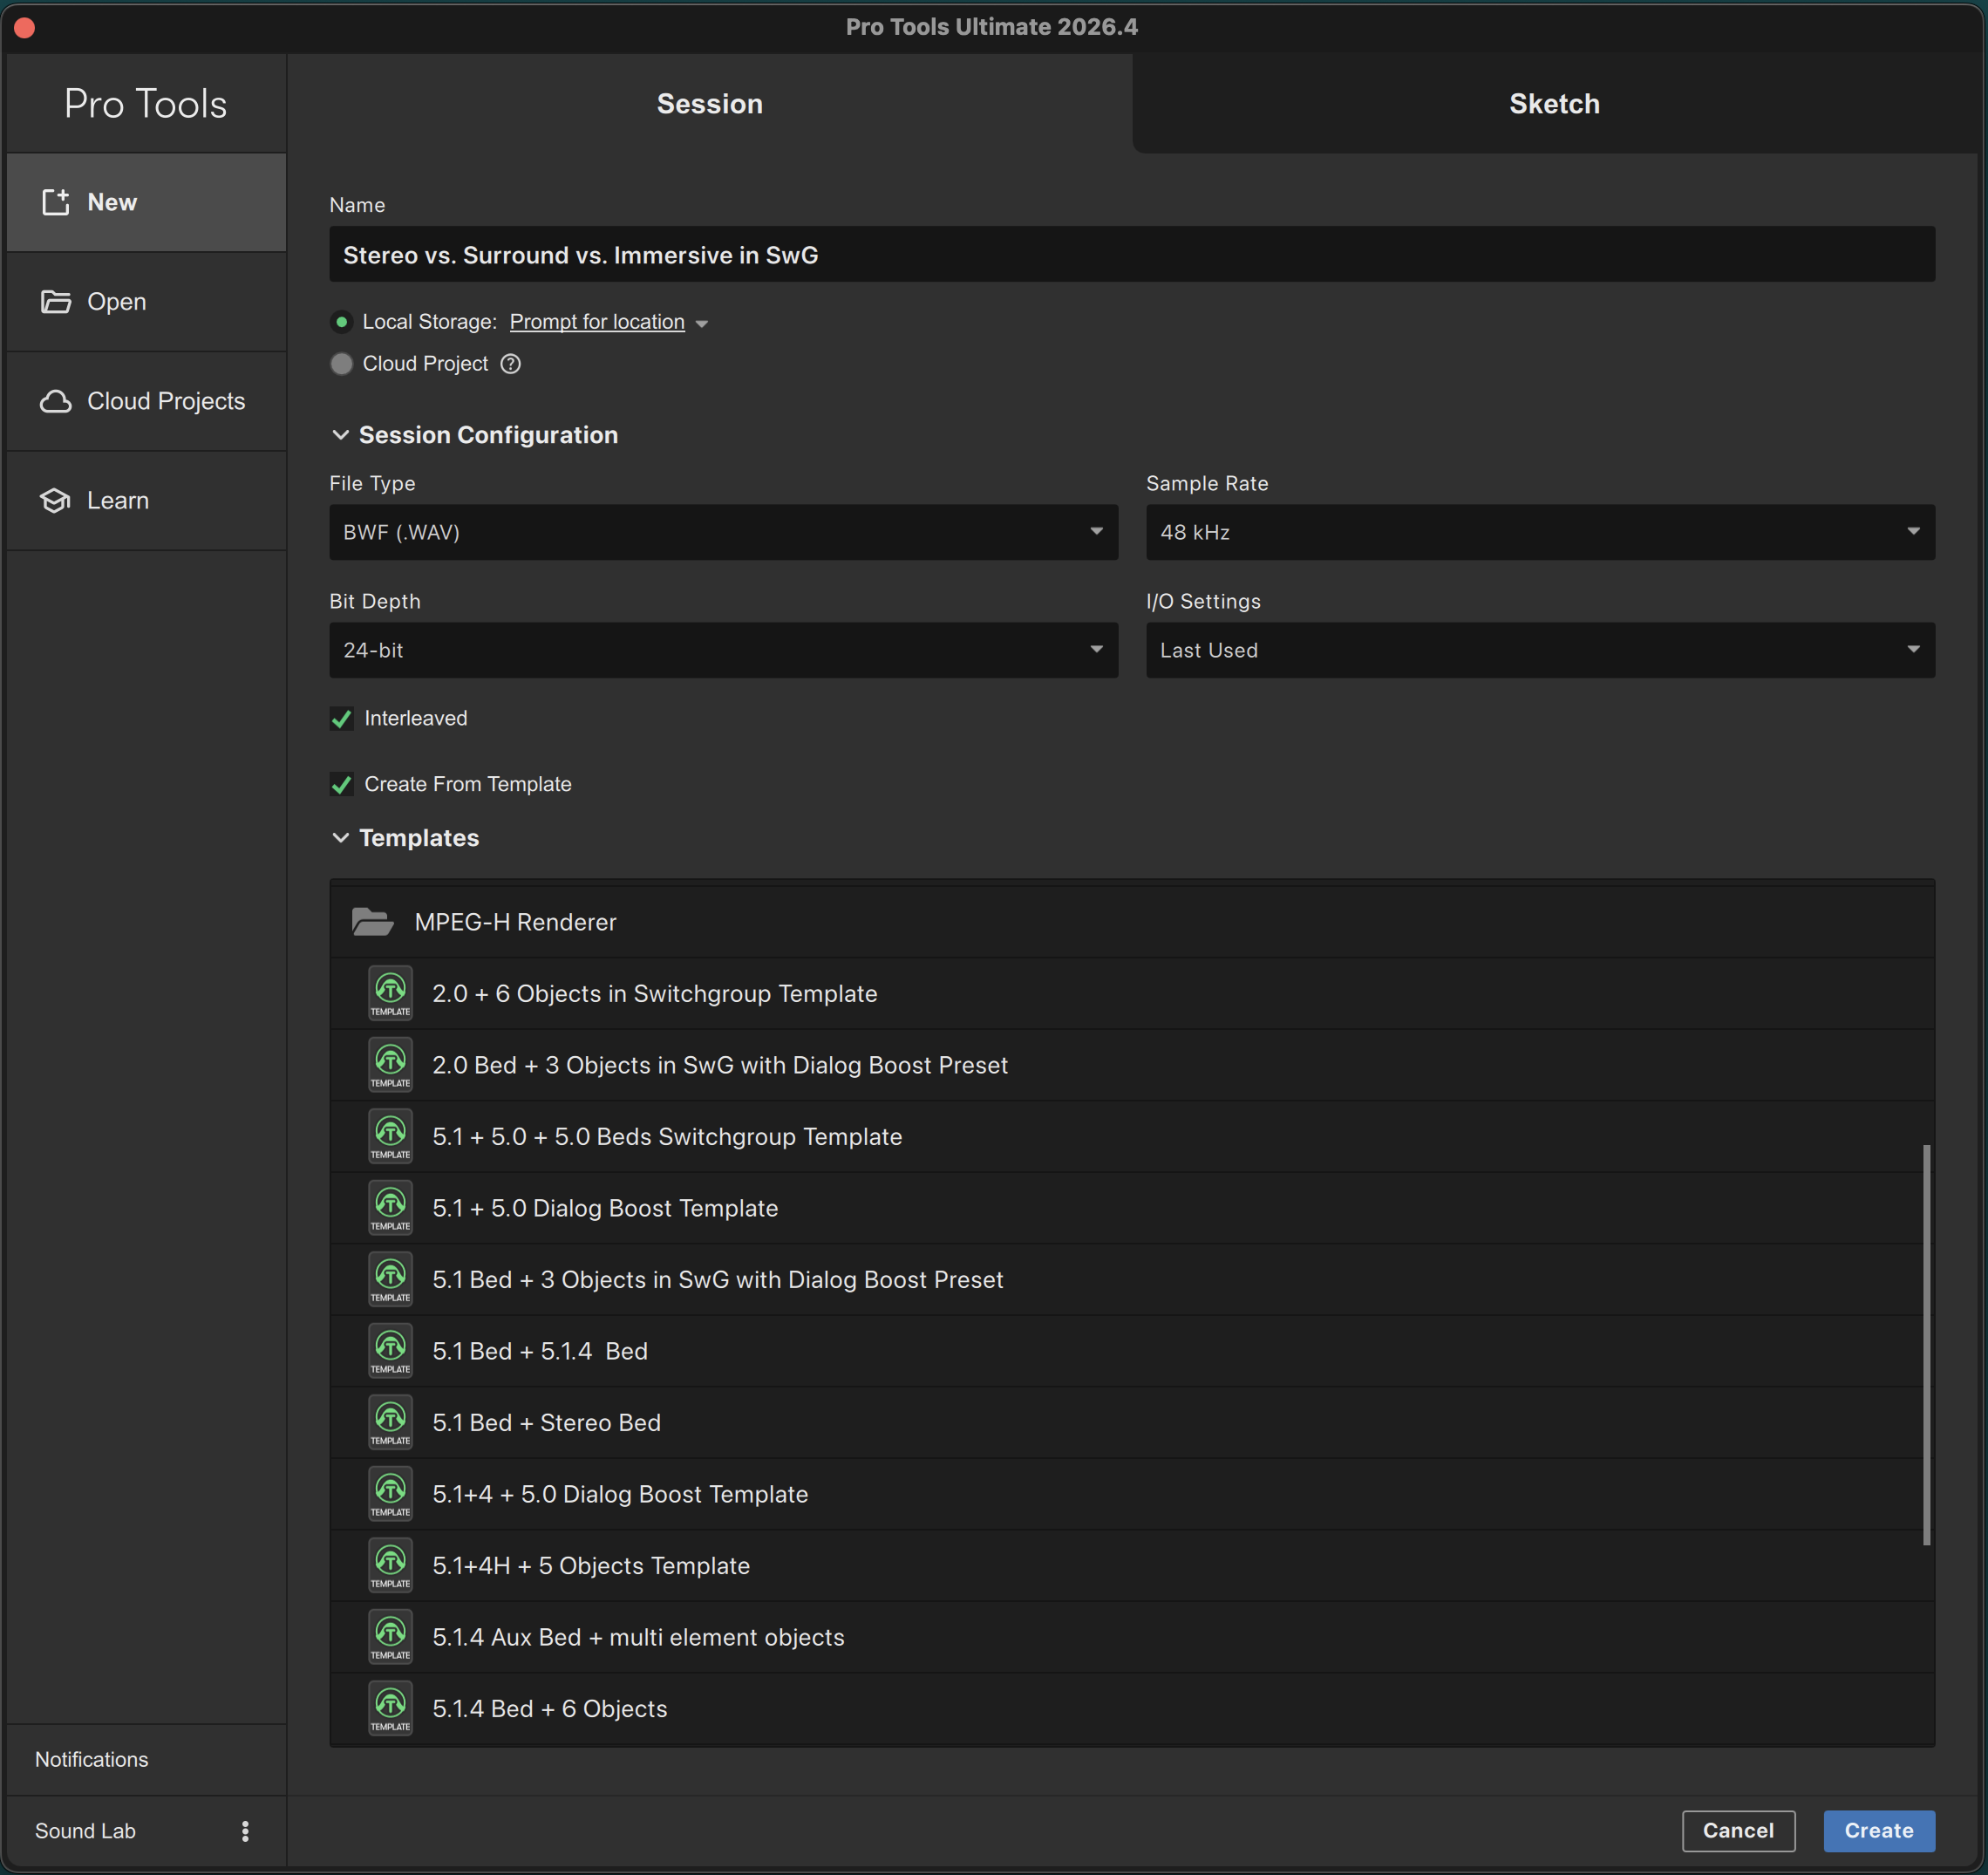Switch to the Session tab
Screen dimensions: 1988x1875
pos(710,104)
